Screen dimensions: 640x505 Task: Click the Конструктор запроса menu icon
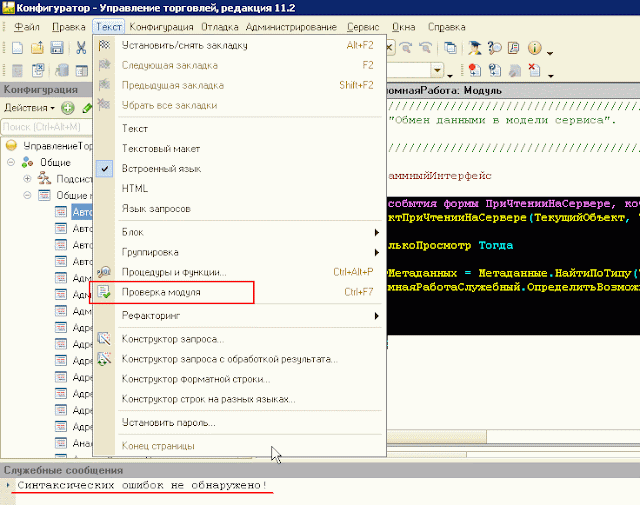click(x=104, y=338)
